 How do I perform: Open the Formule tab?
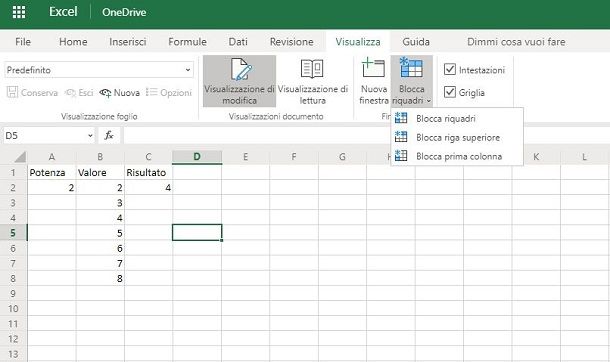pos(187,42)
